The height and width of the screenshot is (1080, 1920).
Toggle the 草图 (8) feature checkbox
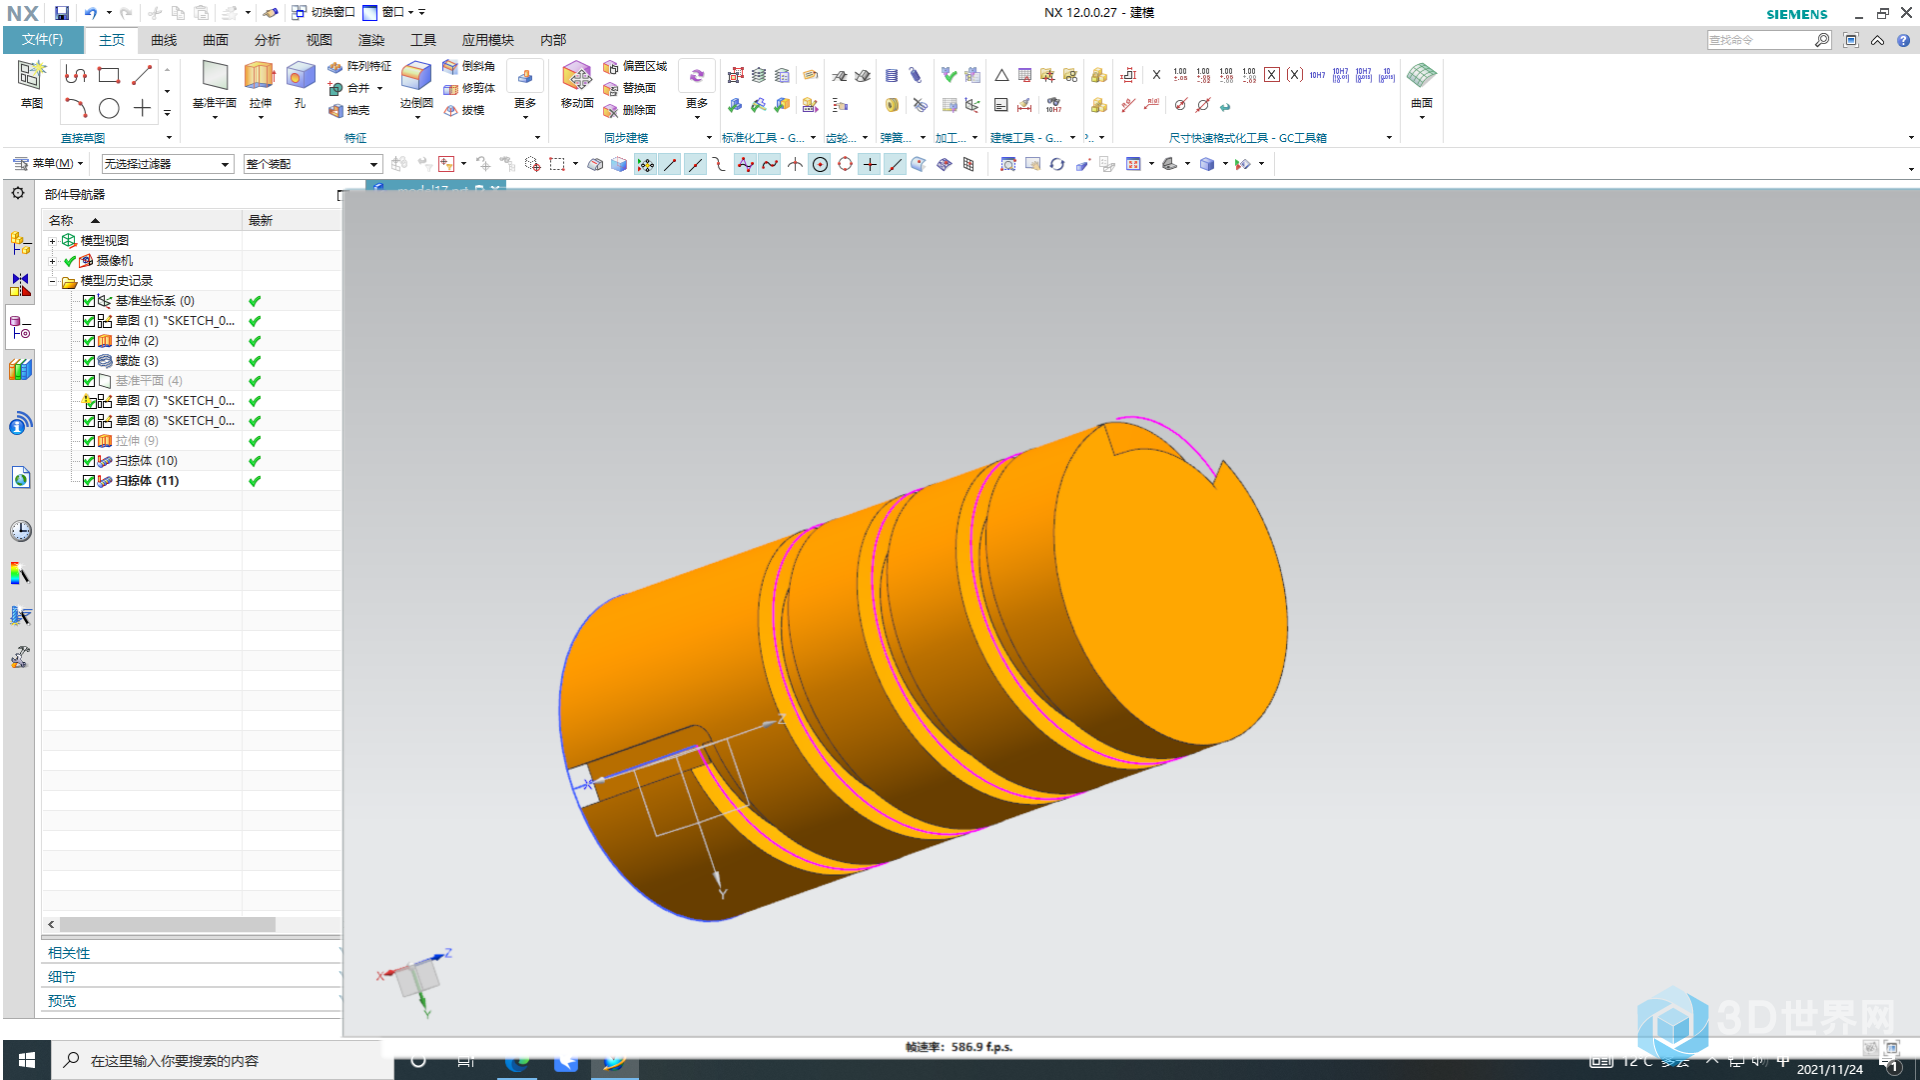coord(89,421)
